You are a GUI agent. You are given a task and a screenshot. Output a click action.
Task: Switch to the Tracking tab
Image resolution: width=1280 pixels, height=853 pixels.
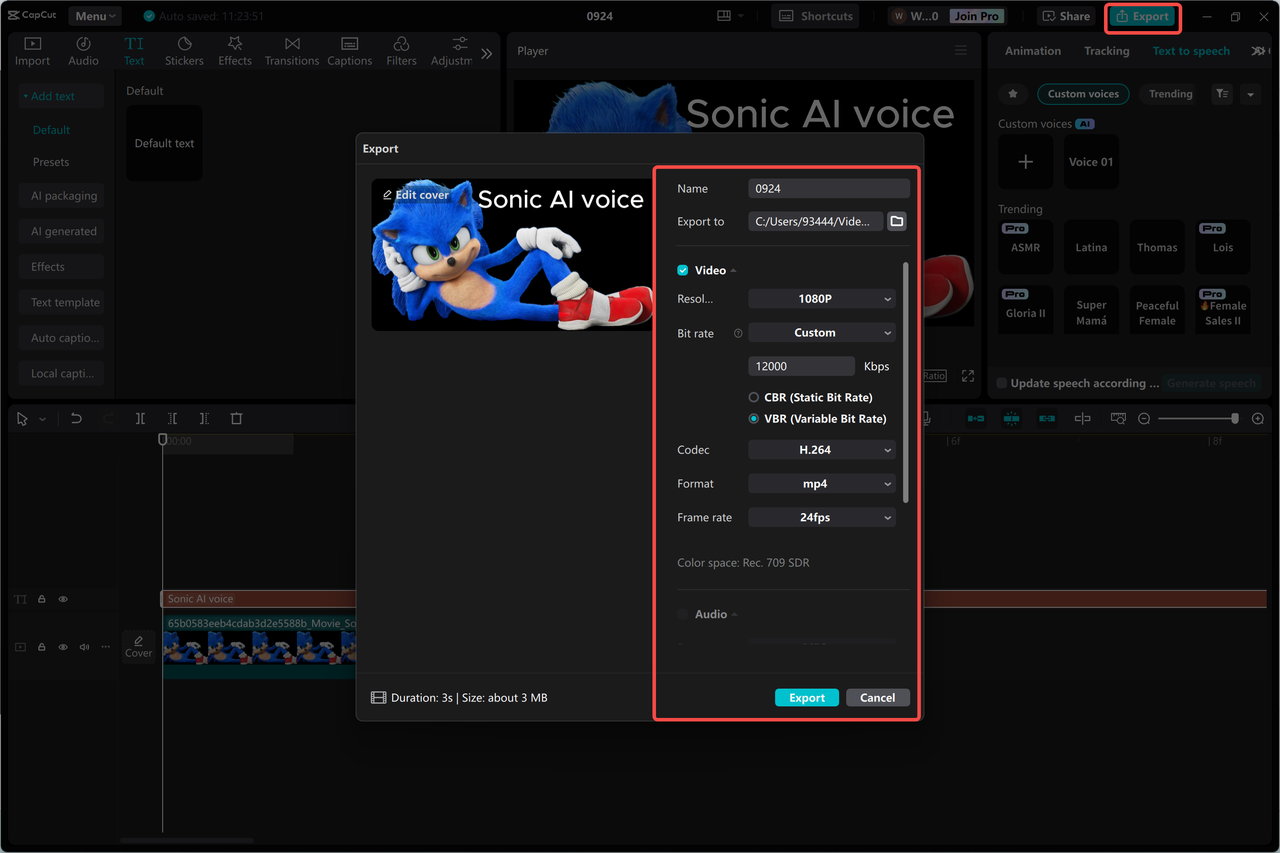(1106, 50)
